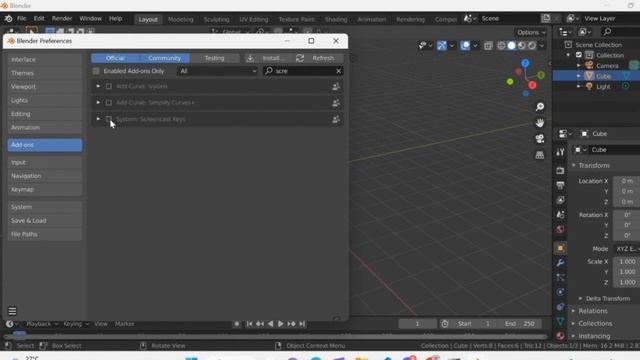The width and height of the screenshot is (640, 360).
Task: Open the Render menu
Action: [x=62, y=18]
